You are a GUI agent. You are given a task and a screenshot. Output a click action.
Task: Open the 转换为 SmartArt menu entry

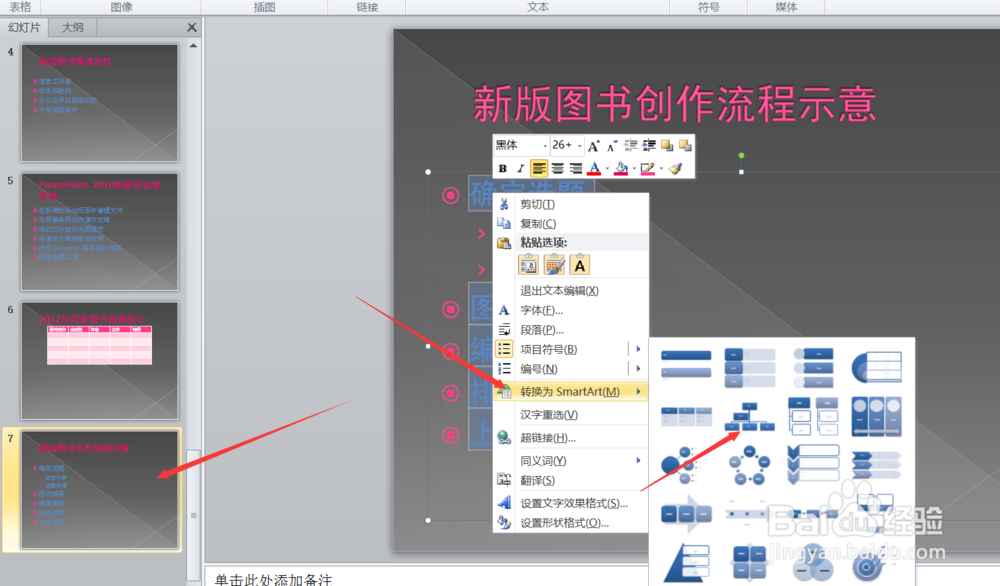tap(567, 391)
